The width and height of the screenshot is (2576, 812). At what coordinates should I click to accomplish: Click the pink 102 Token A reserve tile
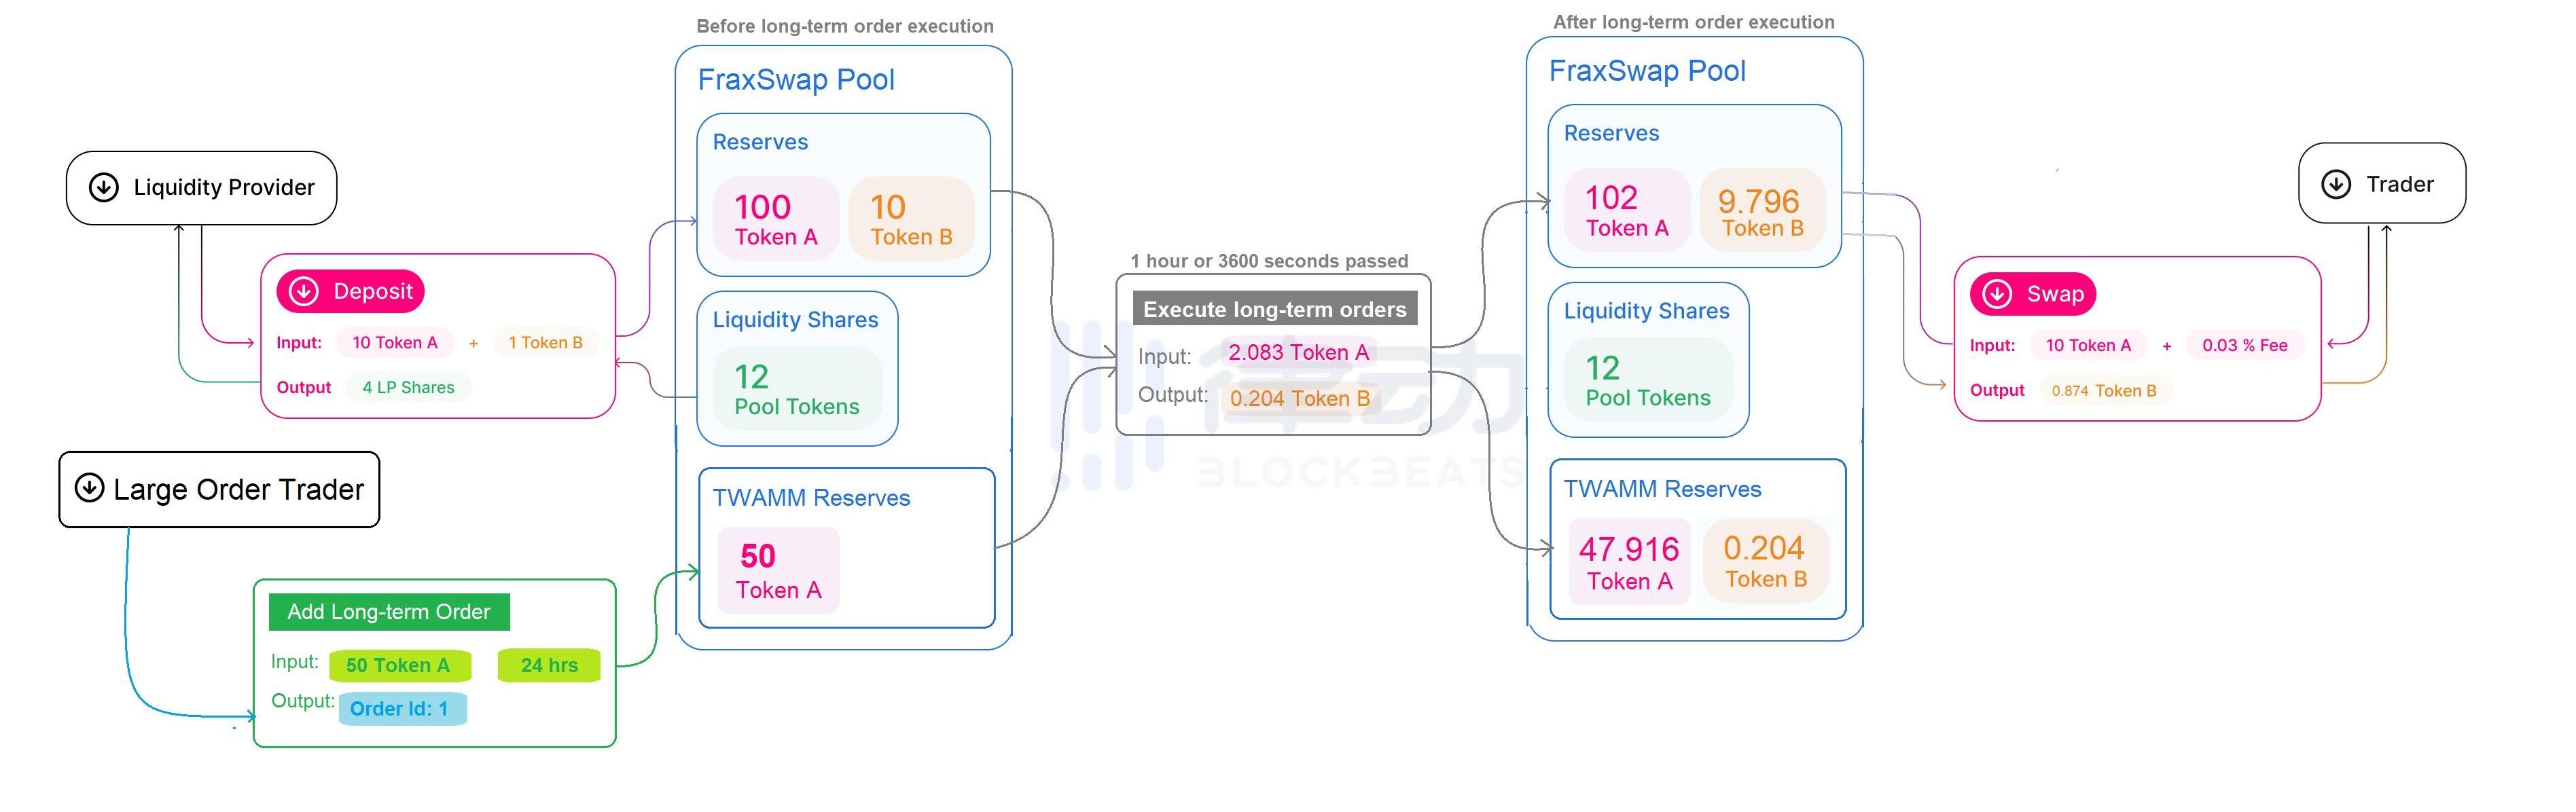pyautogui.click(x=1626, y=210)
